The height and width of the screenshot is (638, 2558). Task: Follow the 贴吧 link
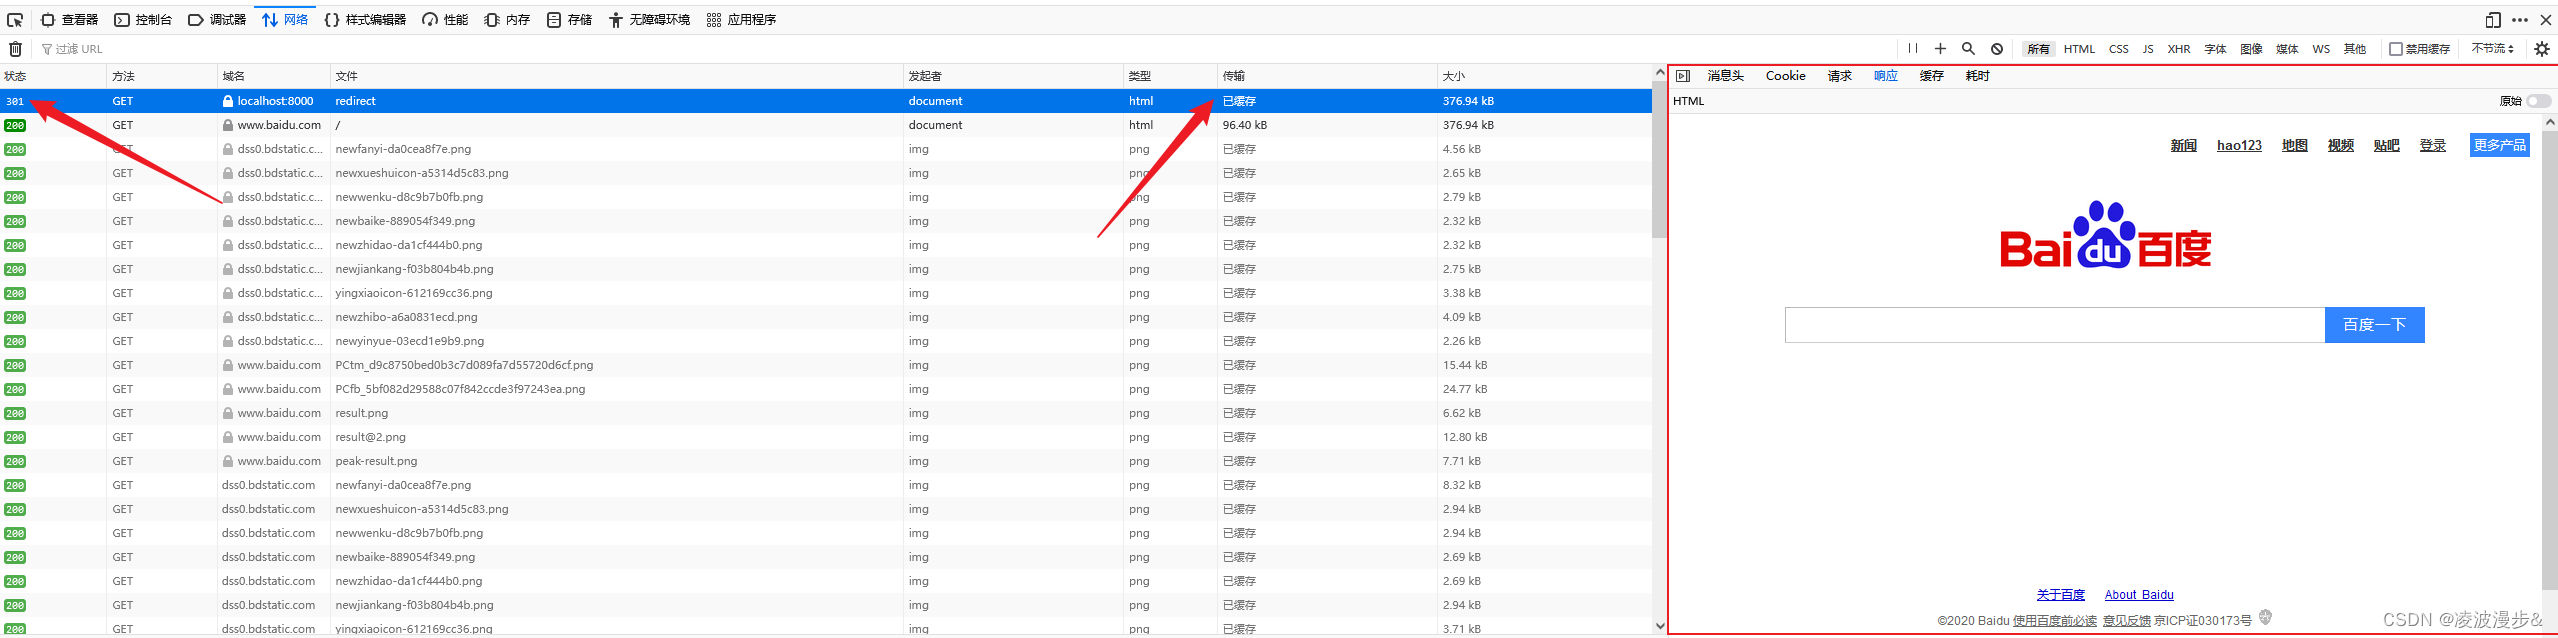pos(2386,146)
